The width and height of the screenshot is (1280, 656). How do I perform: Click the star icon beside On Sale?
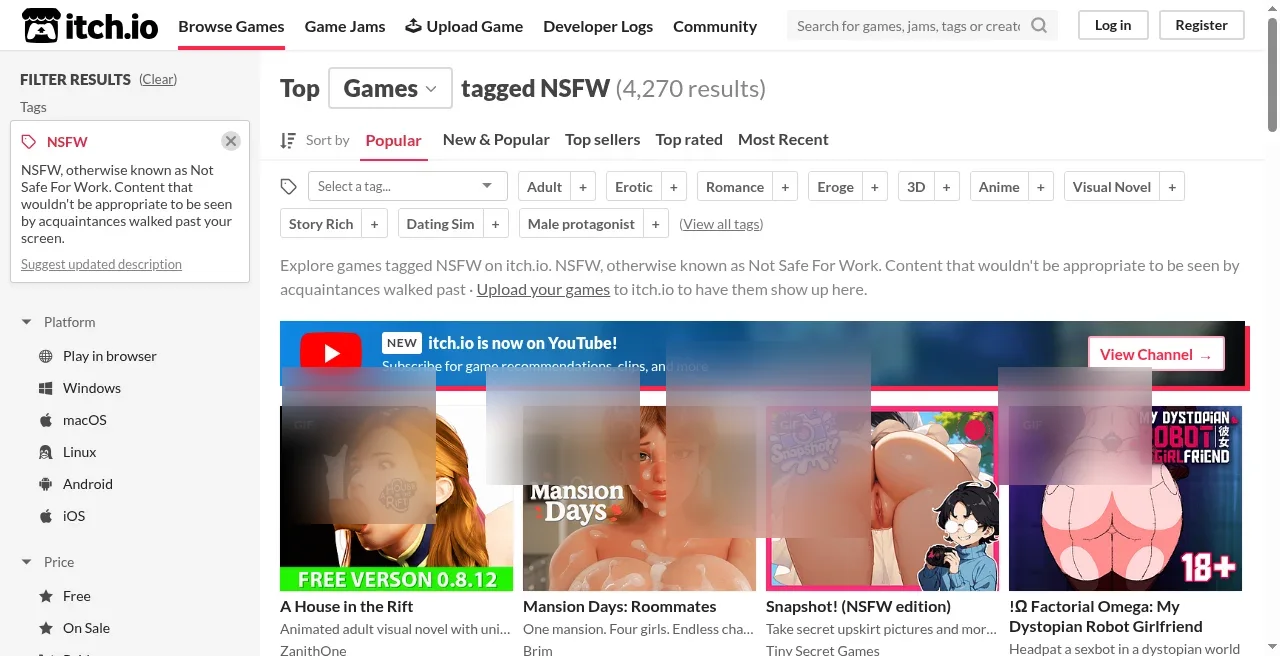(45, 628)
